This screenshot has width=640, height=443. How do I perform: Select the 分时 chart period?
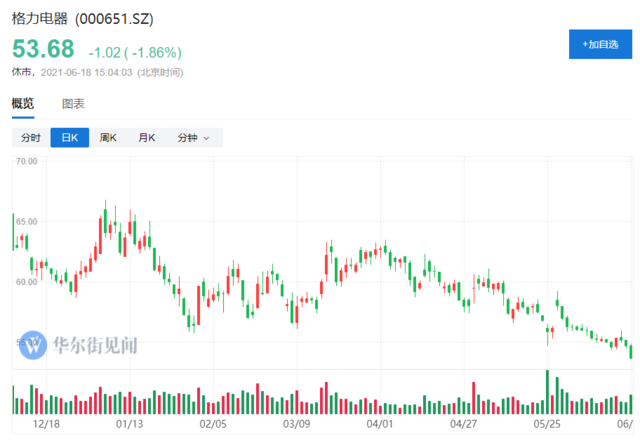point(30,138)
